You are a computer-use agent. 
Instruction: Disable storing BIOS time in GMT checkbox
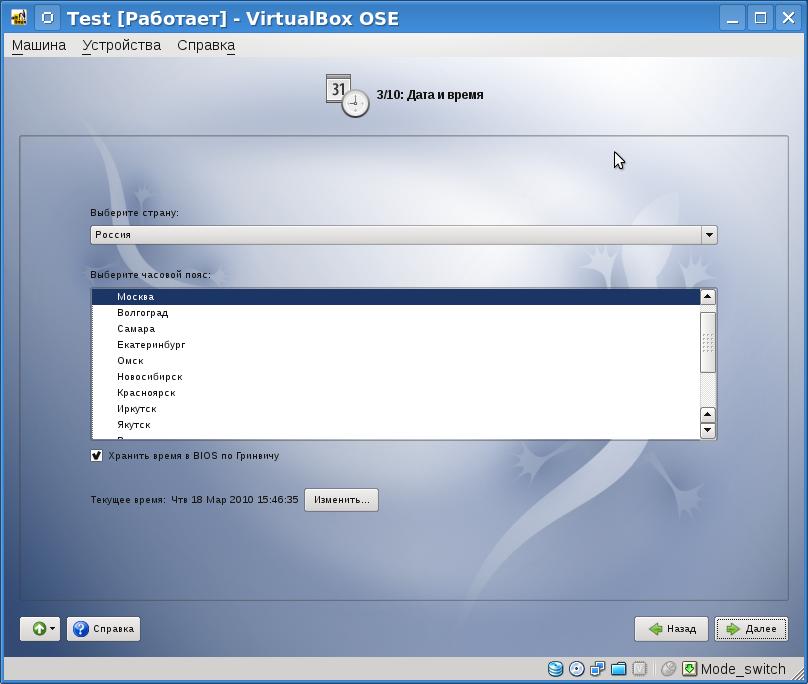click(97, 456)
